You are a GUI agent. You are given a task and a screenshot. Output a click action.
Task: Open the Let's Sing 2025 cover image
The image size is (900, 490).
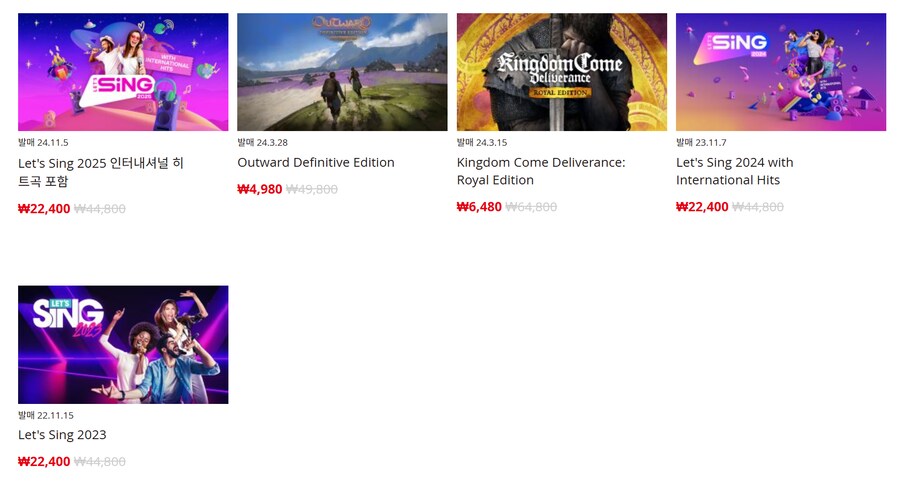point(123,72)
